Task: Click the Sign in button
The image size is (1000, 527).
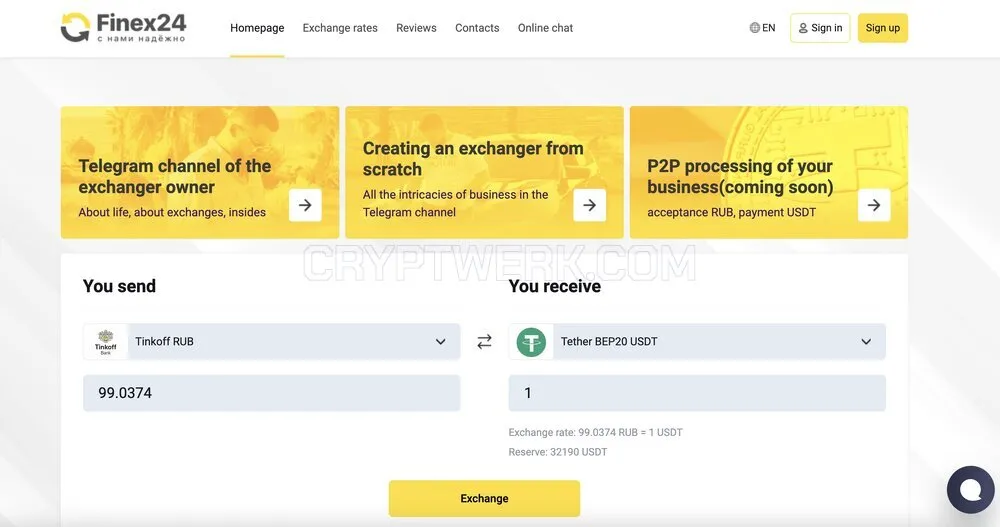Action: 820,28
